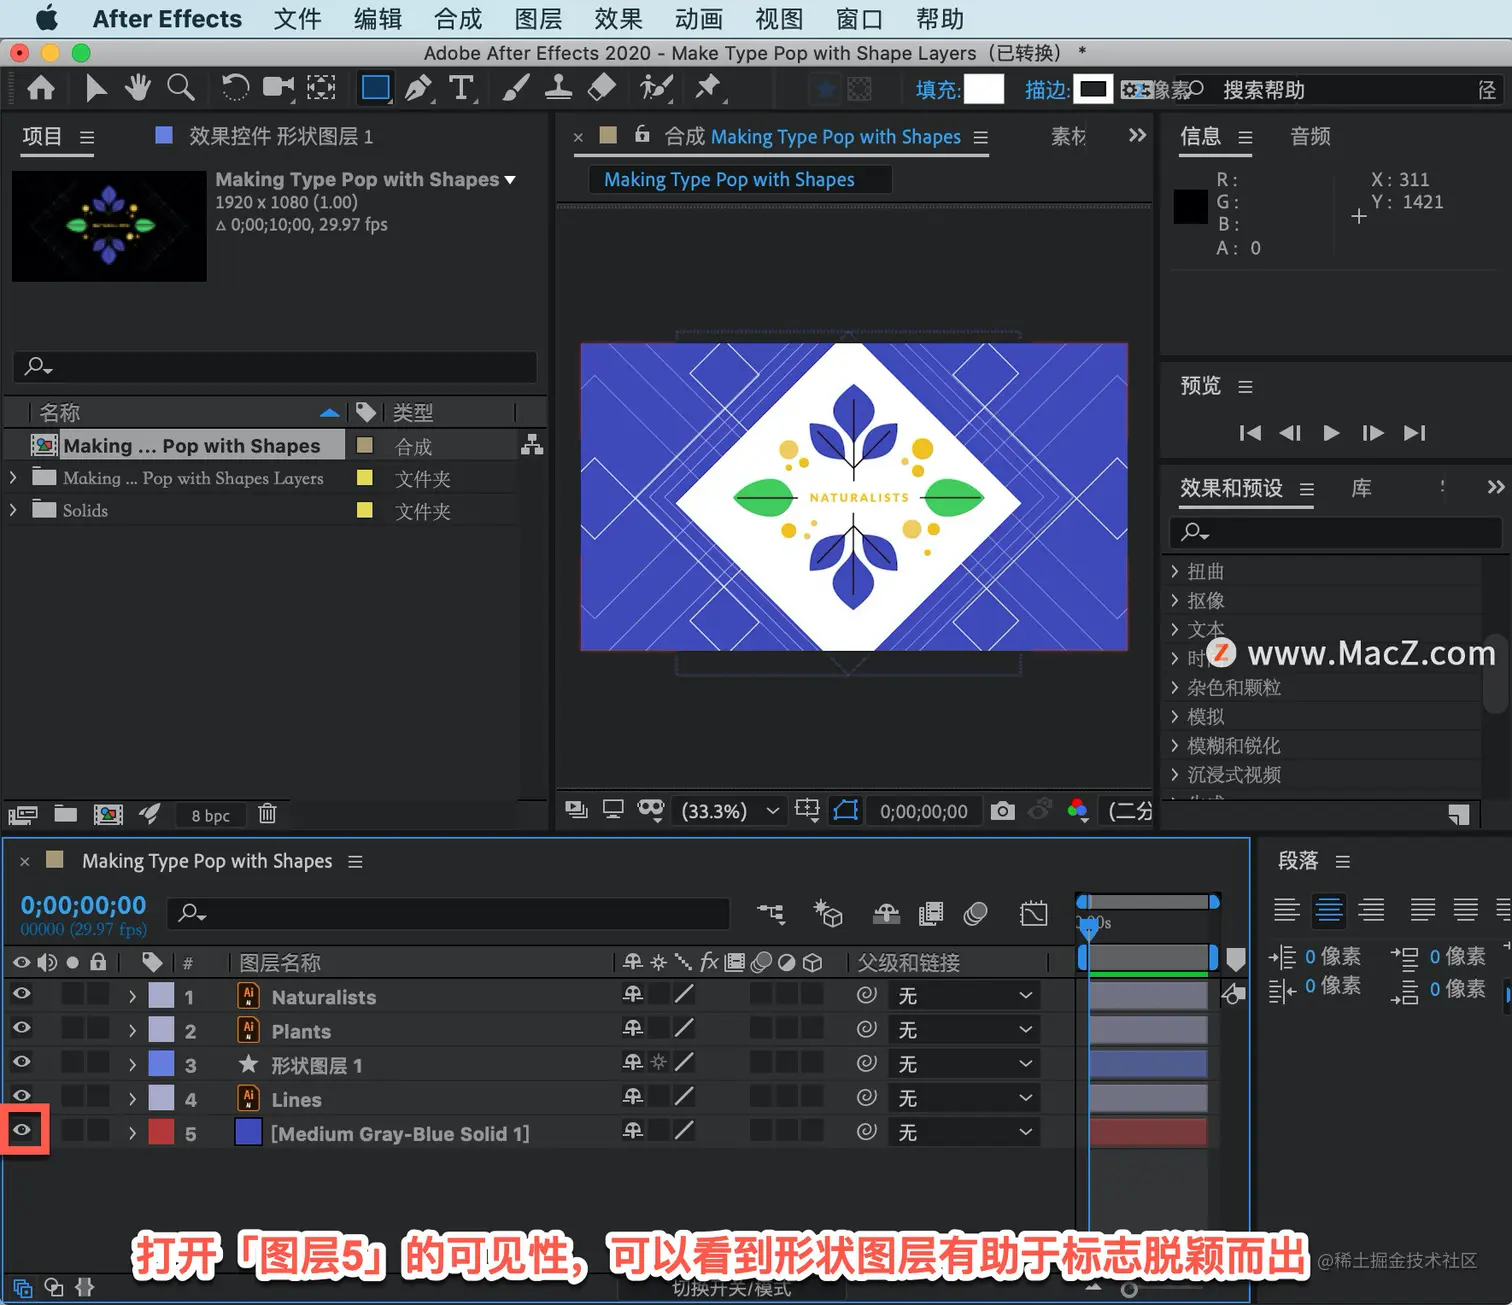This screenshot has height=1305, width=1512.
Task: Select the Selection arrow tool
Action: (96, 89)
